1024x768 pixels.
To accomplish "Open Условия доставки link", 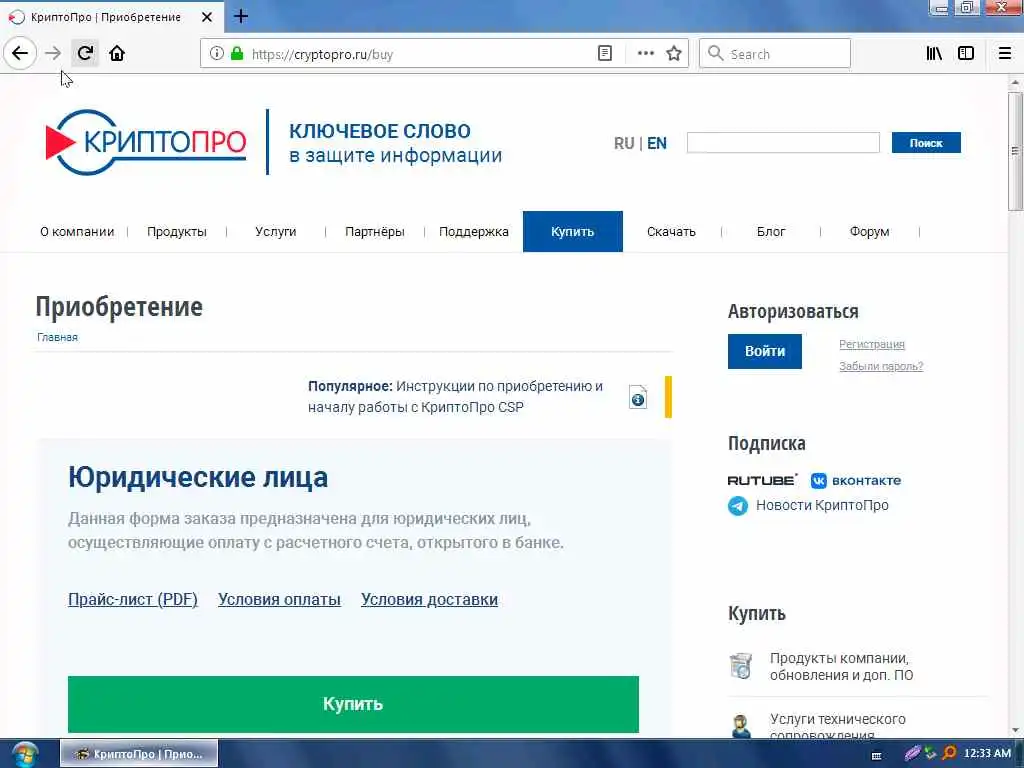I will point(430,600).
